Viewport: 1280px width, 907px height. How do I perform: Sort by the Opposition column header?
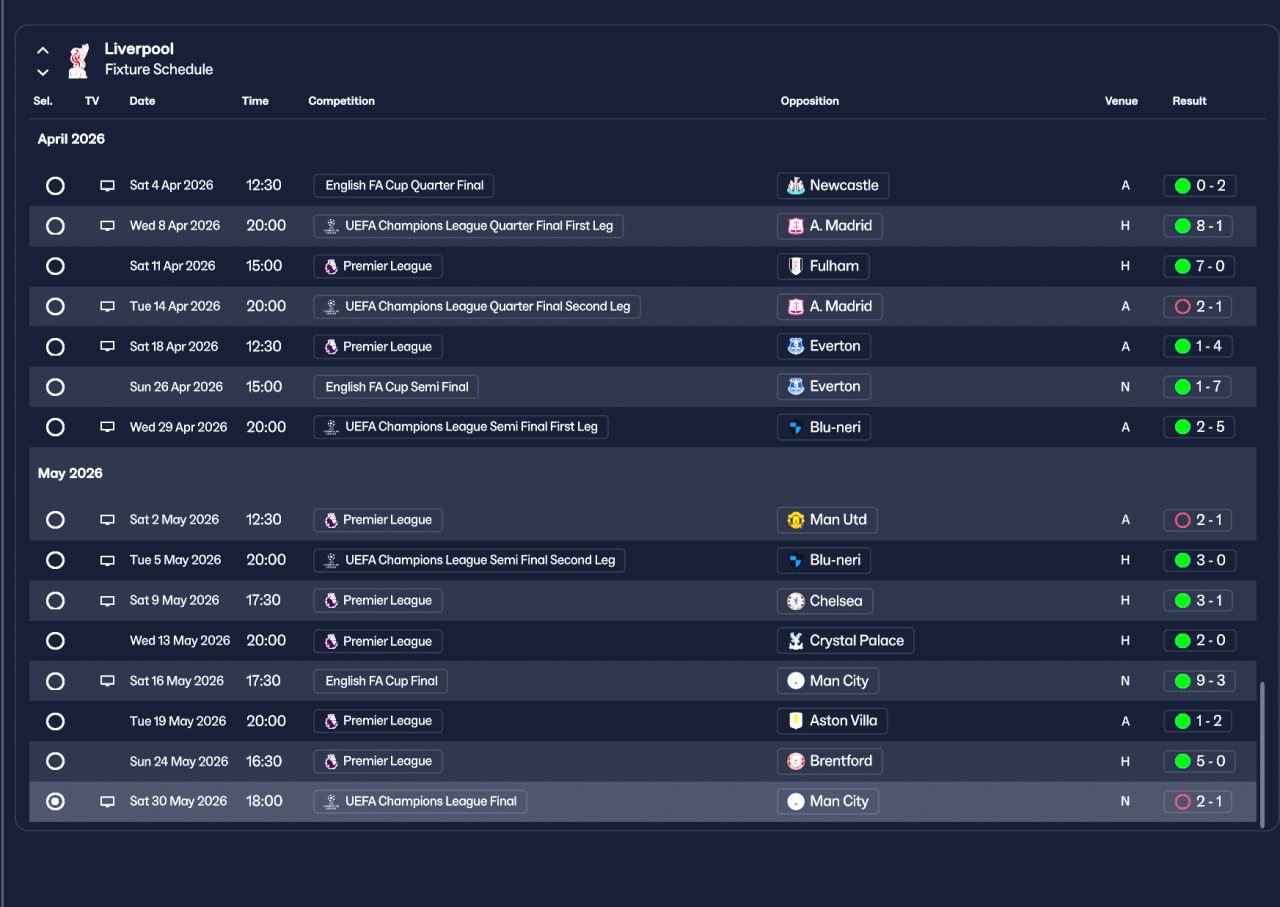pos(810,101)
